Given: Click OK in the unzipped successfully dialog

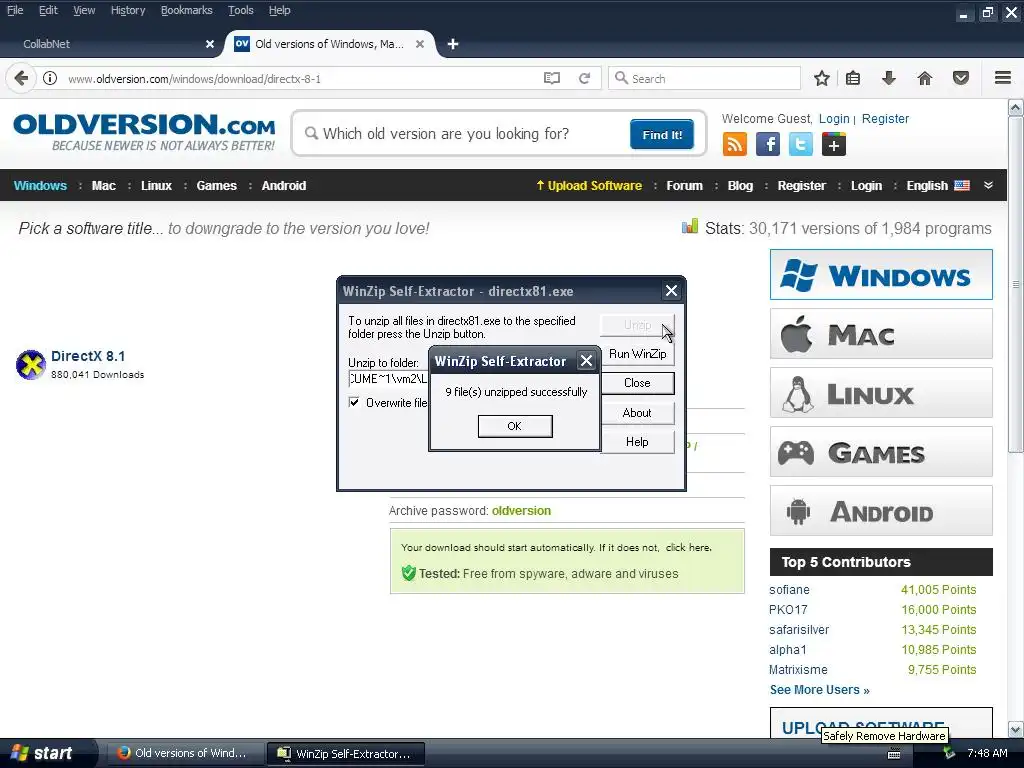Looking at the screenshot, I should 515,426.
